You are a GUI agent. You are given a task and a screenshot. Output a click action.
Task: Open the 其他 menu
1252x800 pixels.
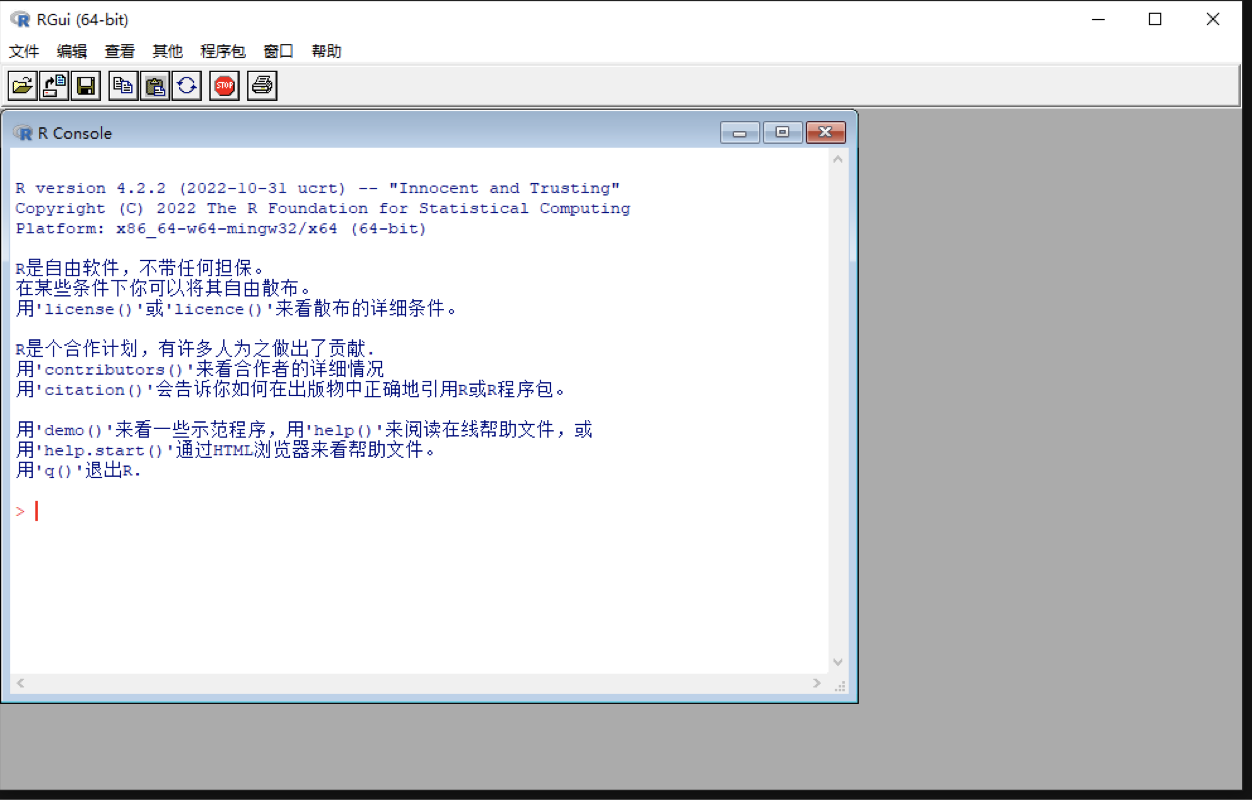click(x=168, y=51)
